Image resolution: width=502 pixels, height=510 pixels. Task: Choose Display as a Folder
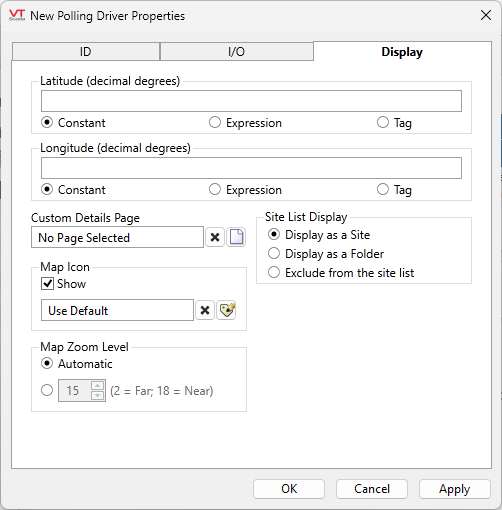pyautogui.click(x=274, y=254)
